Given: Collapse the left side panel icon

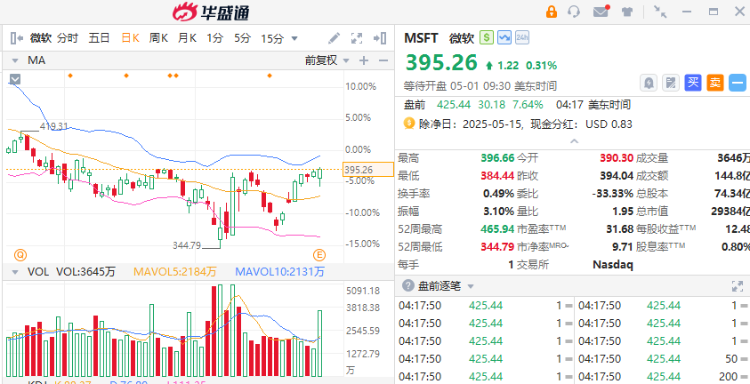Looking at the screenshot, I should (17, 38).
